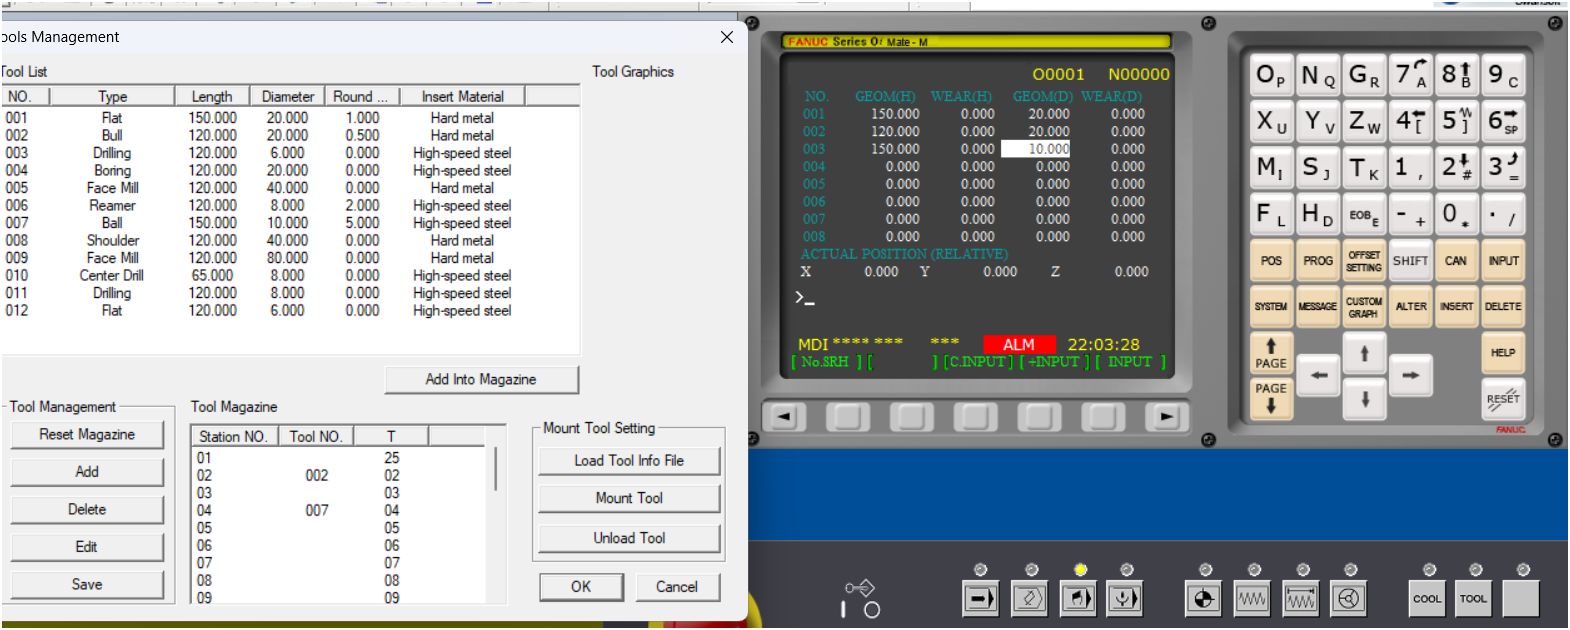Click the Delete button under Tool Management
1570x630 pixels.
87,510
